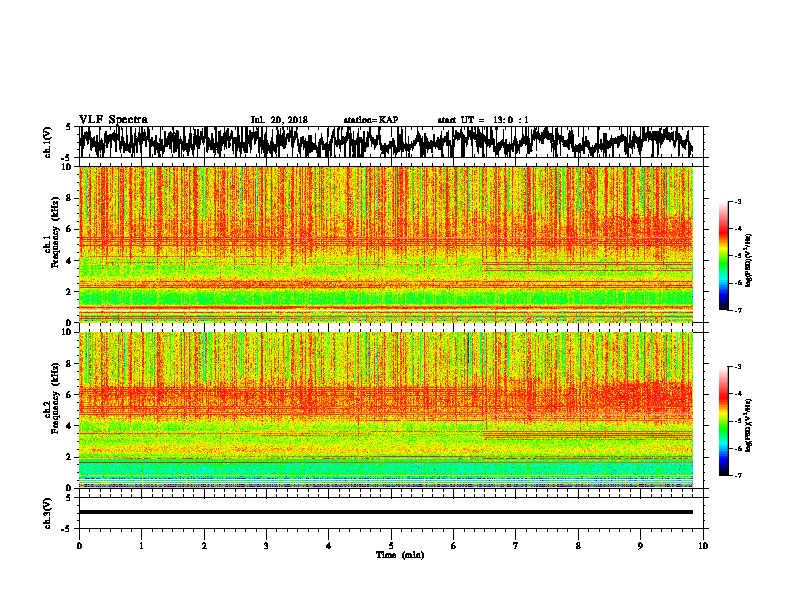Click the "1" minute tick label
792x612 pixels.
141,546
